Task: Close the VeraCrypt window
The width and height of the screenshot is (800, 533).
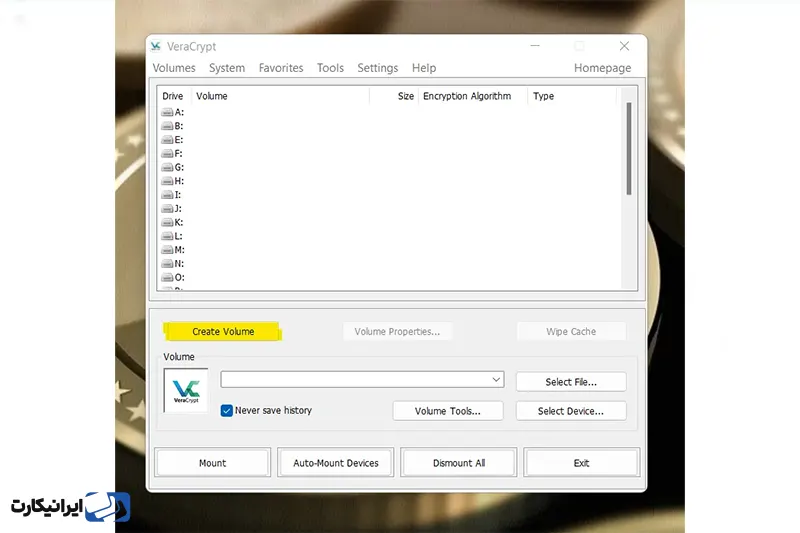Action: pyautogui.click(x=624, y=46)
